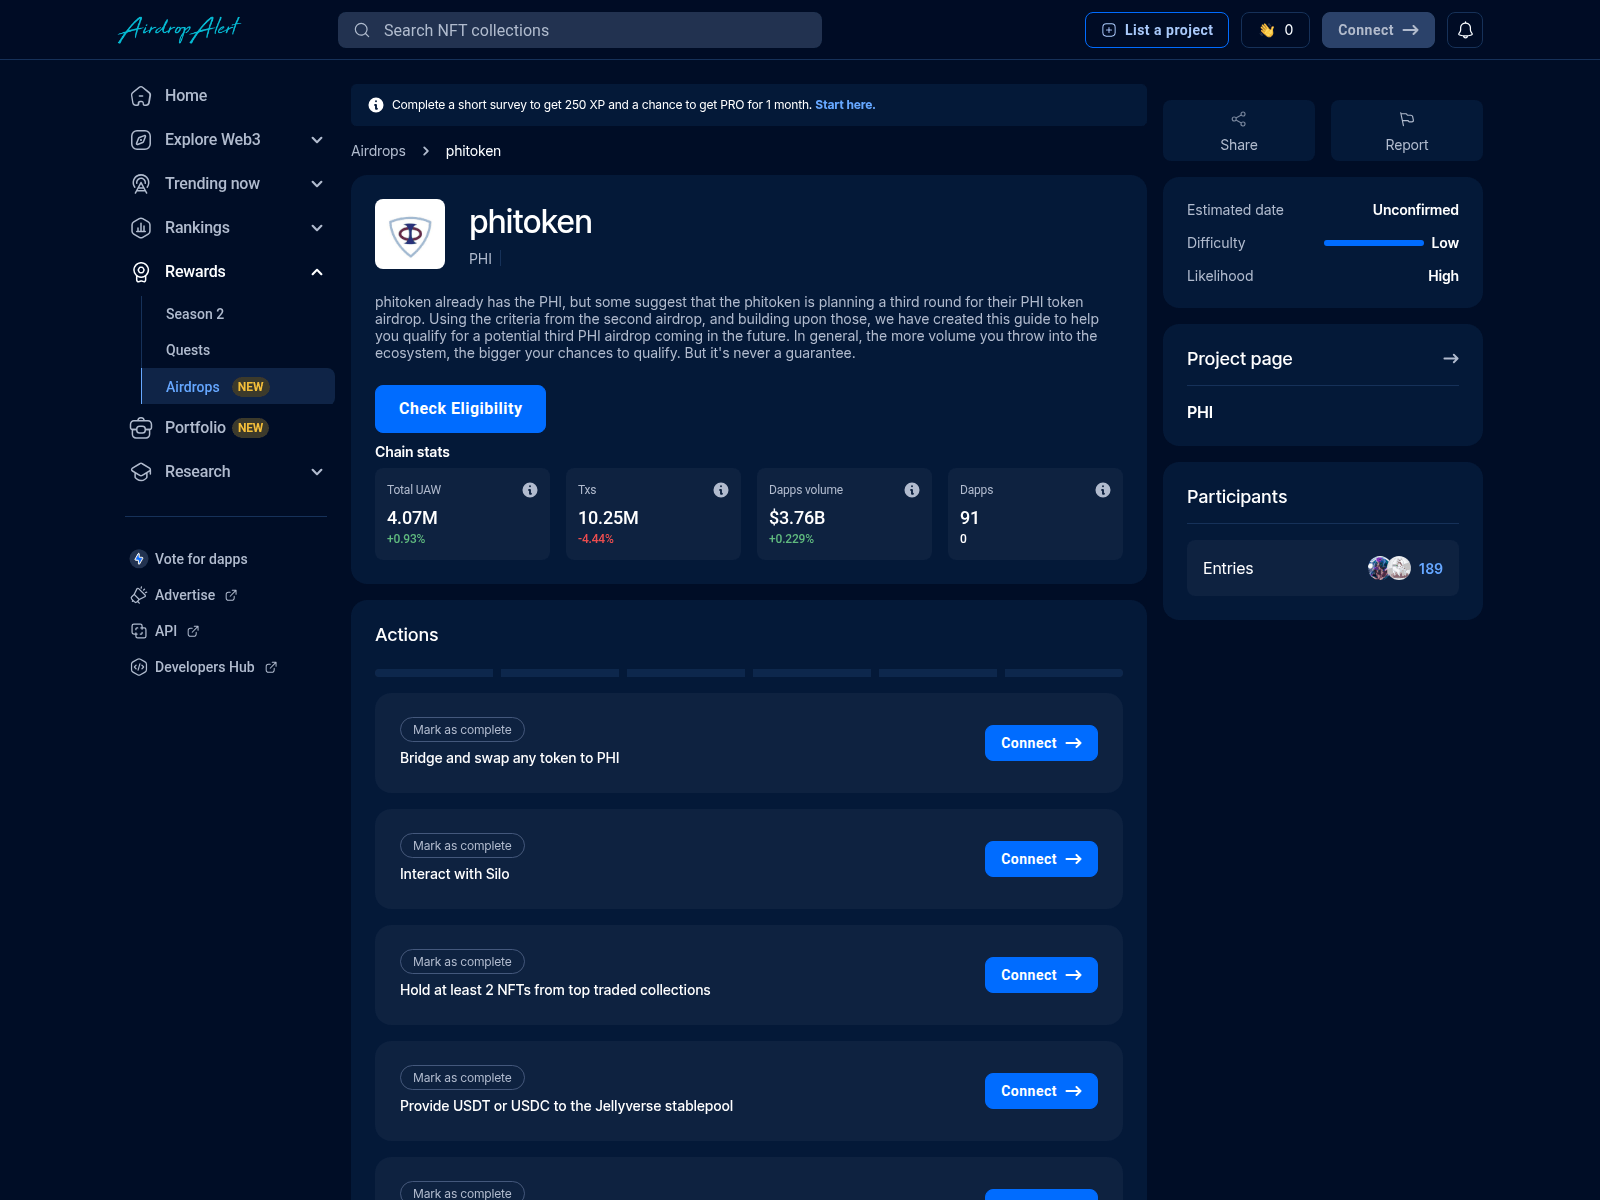
Task: Open the Project page arrow icon
Action: pyautogui.click(x=1450, y=358)
